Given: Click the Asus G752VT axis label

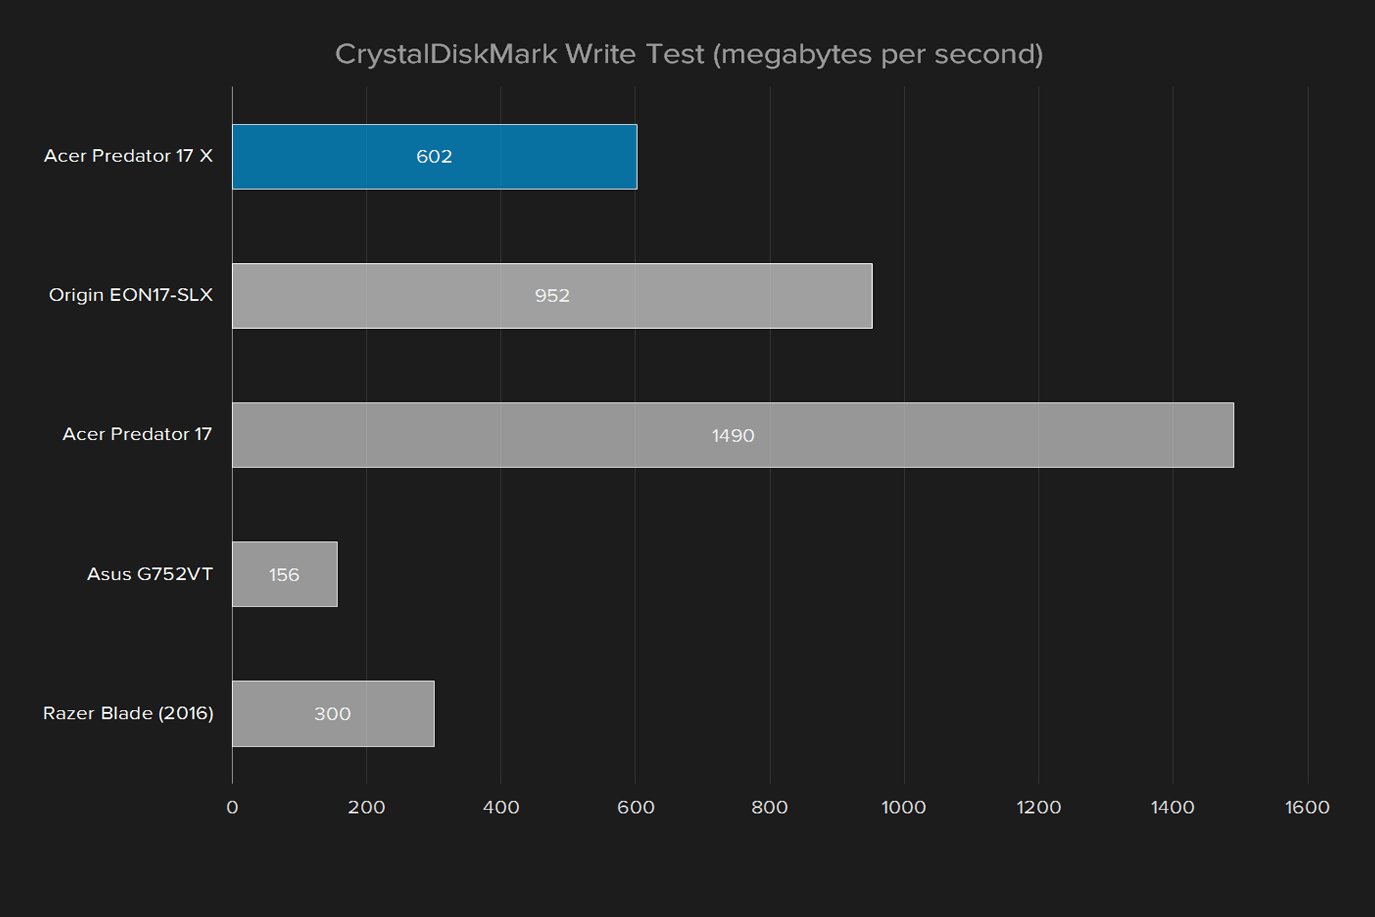Looking at the screenshot, I should click(150, 574).
